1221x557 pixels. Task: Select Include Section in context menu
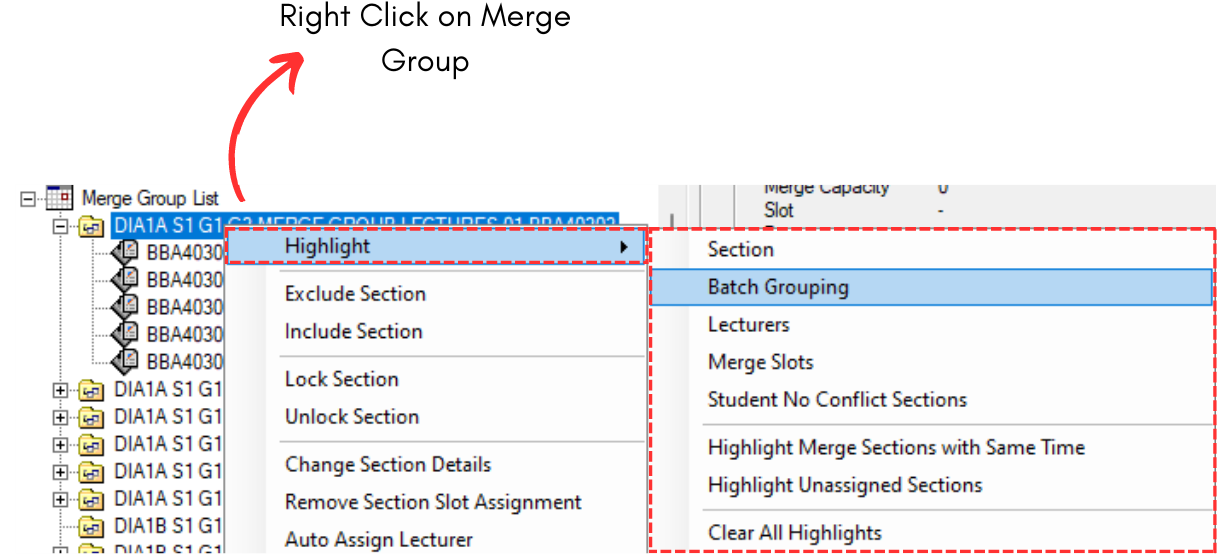[353, 332]
